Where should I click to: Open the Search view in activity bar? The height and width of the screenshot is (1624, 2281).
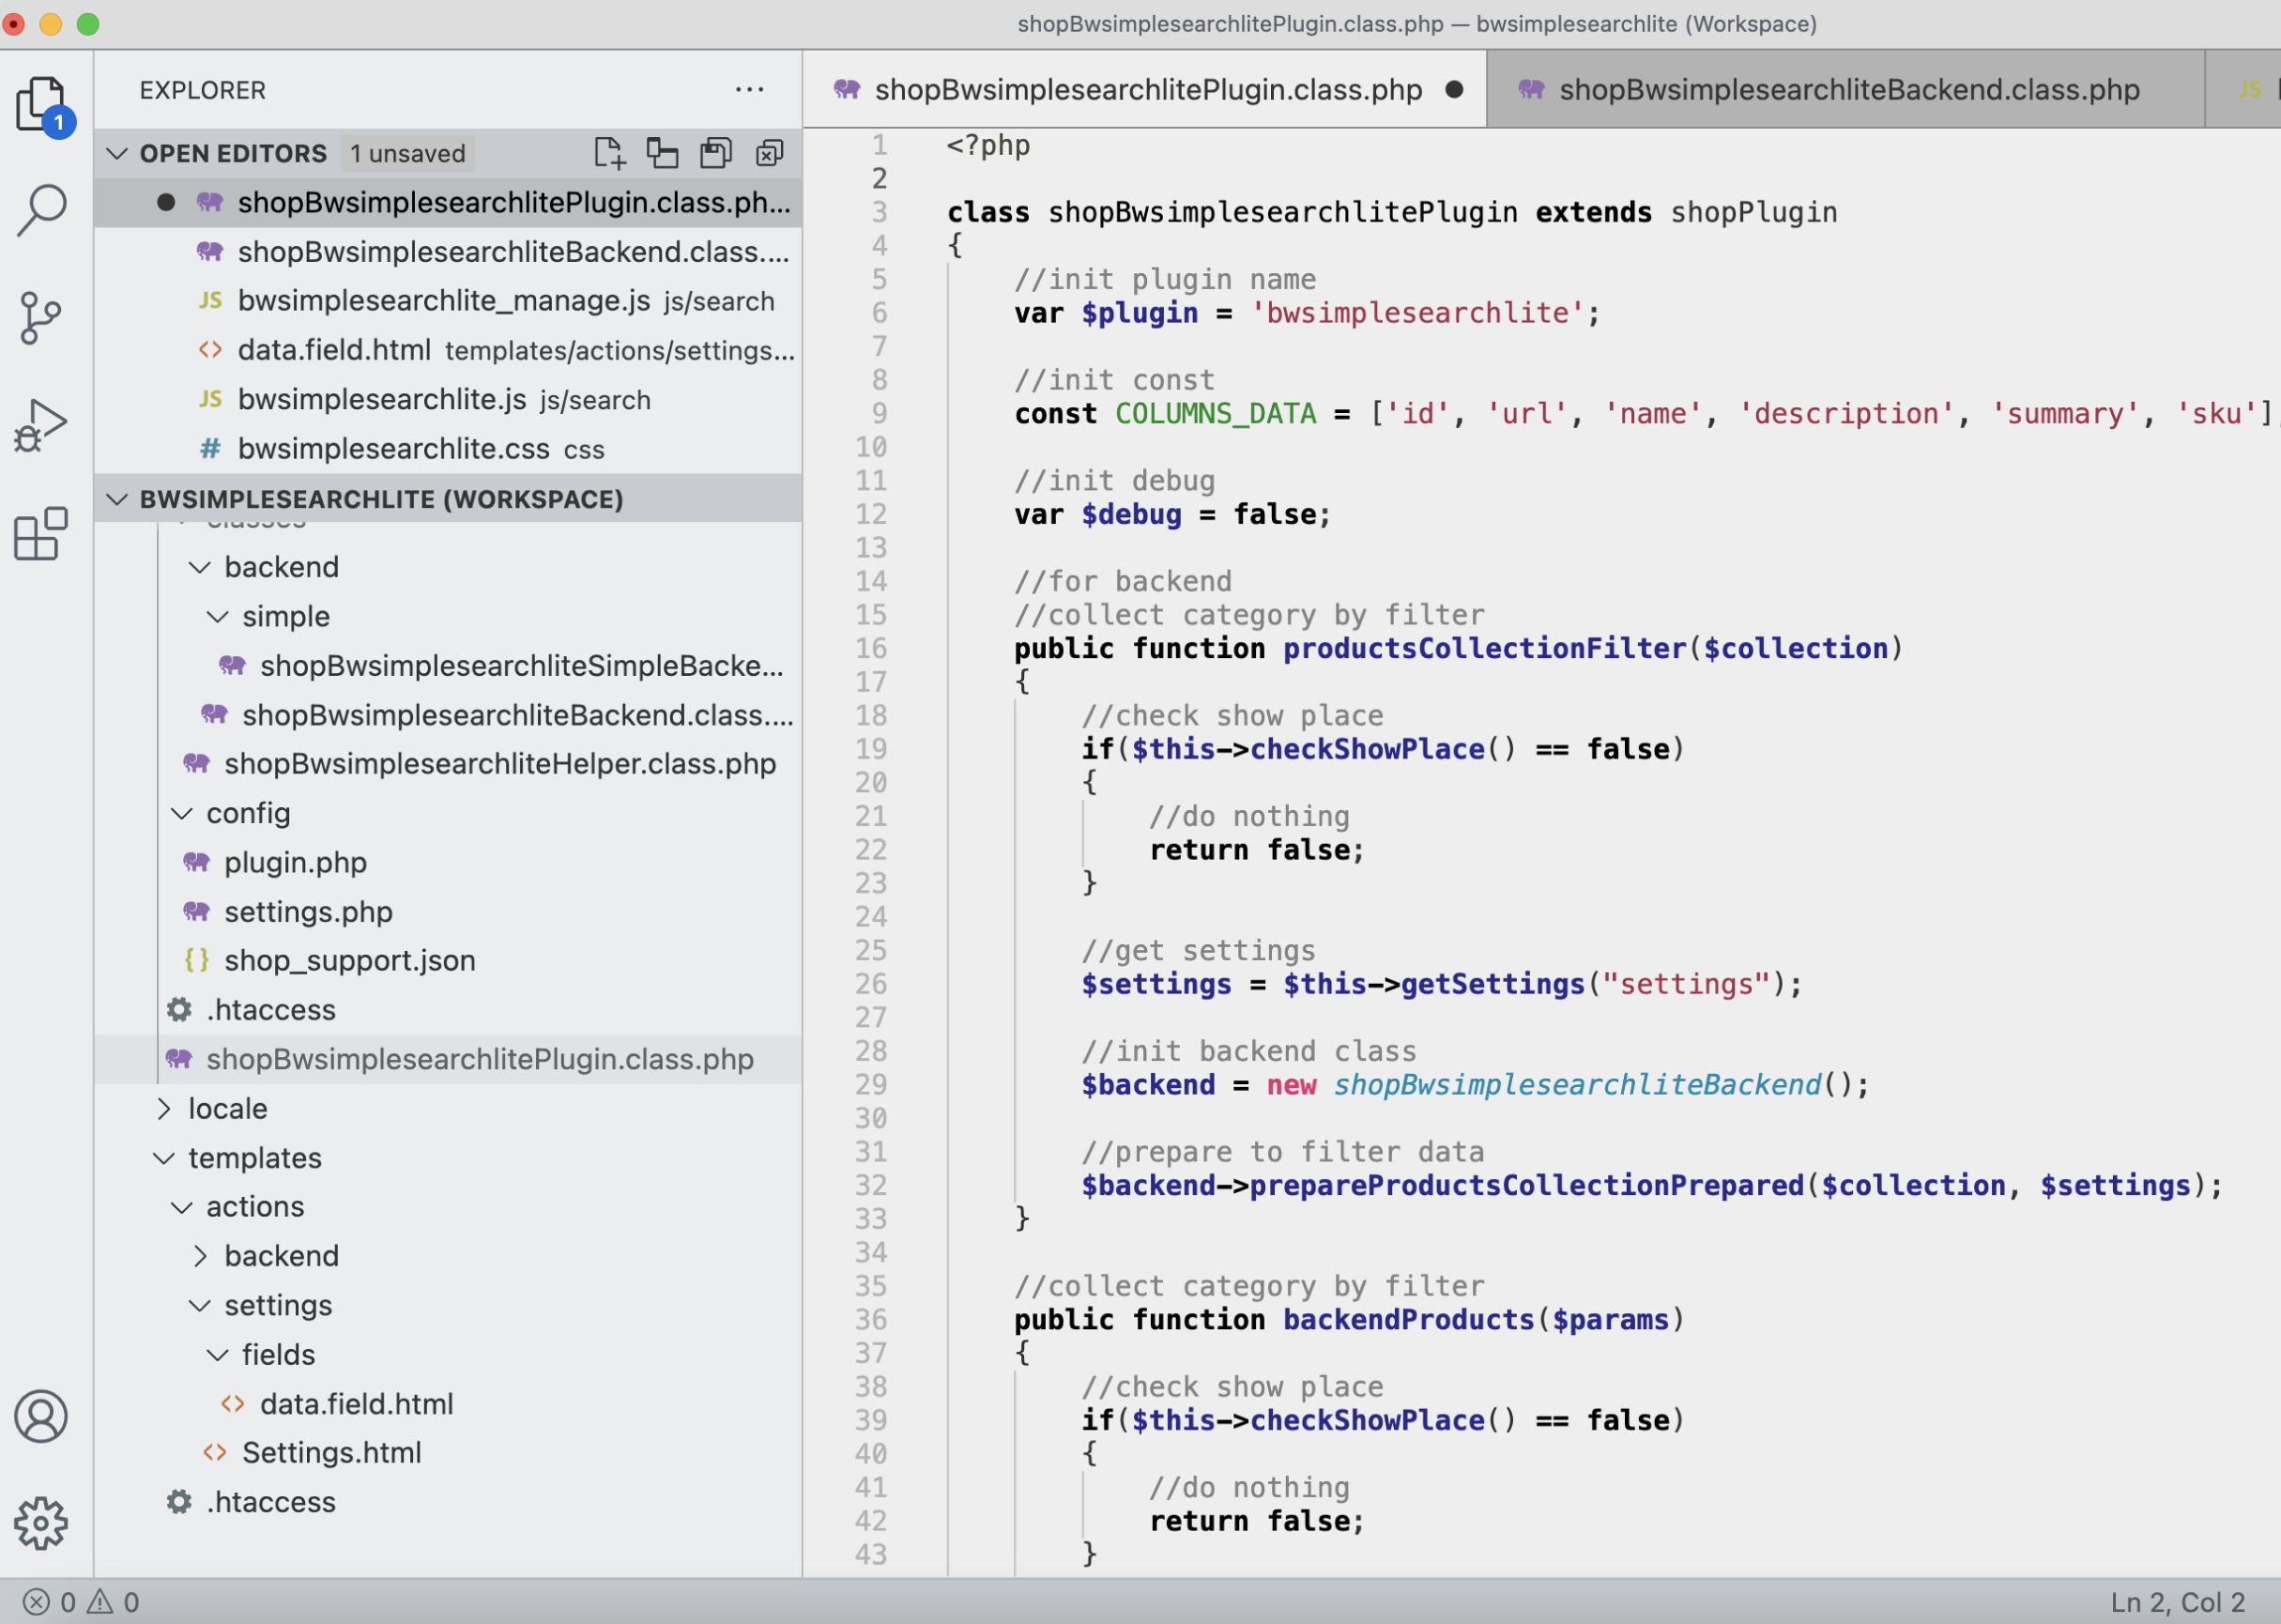42,210
